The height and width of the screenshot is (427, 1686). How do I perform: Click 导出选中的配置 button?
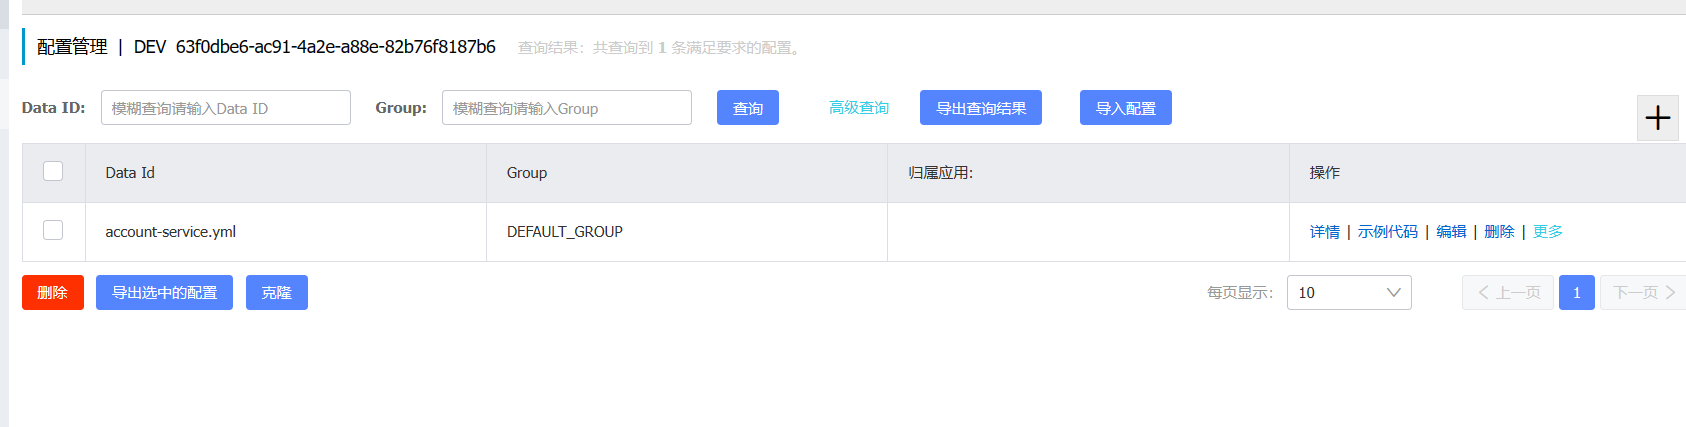[x=164, y=292]
